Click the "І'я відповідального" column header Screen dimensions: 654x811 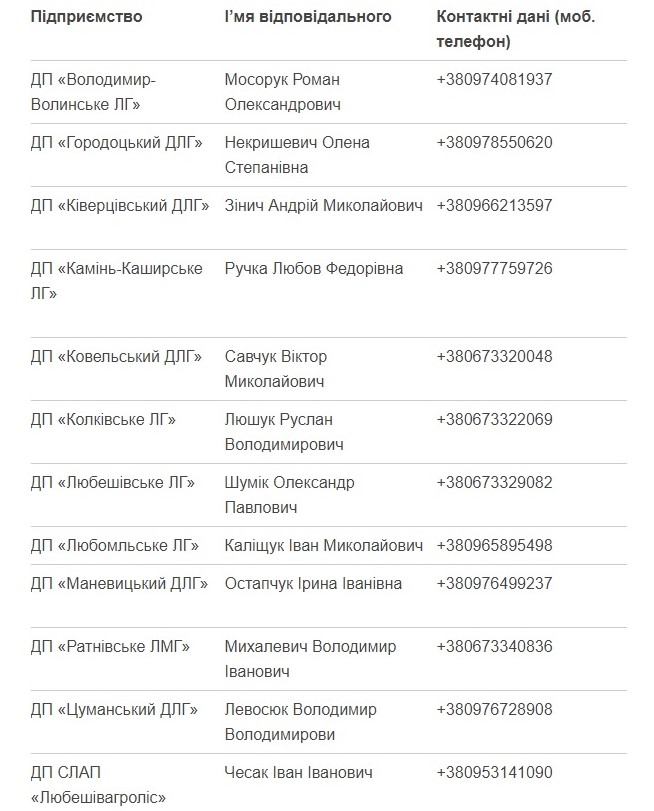(x=308, y=17)
